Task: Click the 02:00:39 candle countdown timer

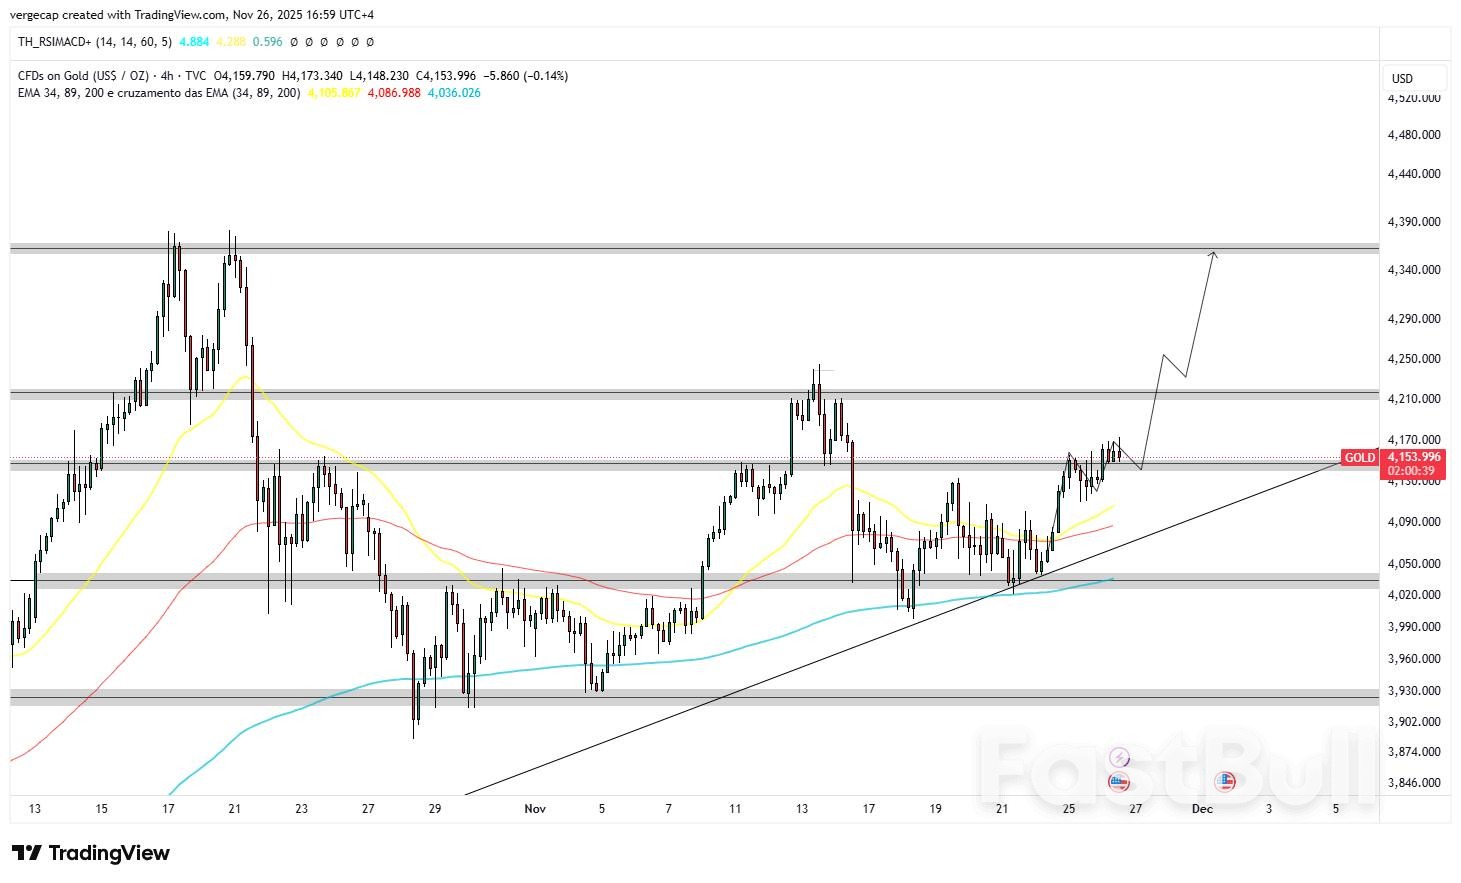Action: pyautogui.click(x=1411, y=470)
